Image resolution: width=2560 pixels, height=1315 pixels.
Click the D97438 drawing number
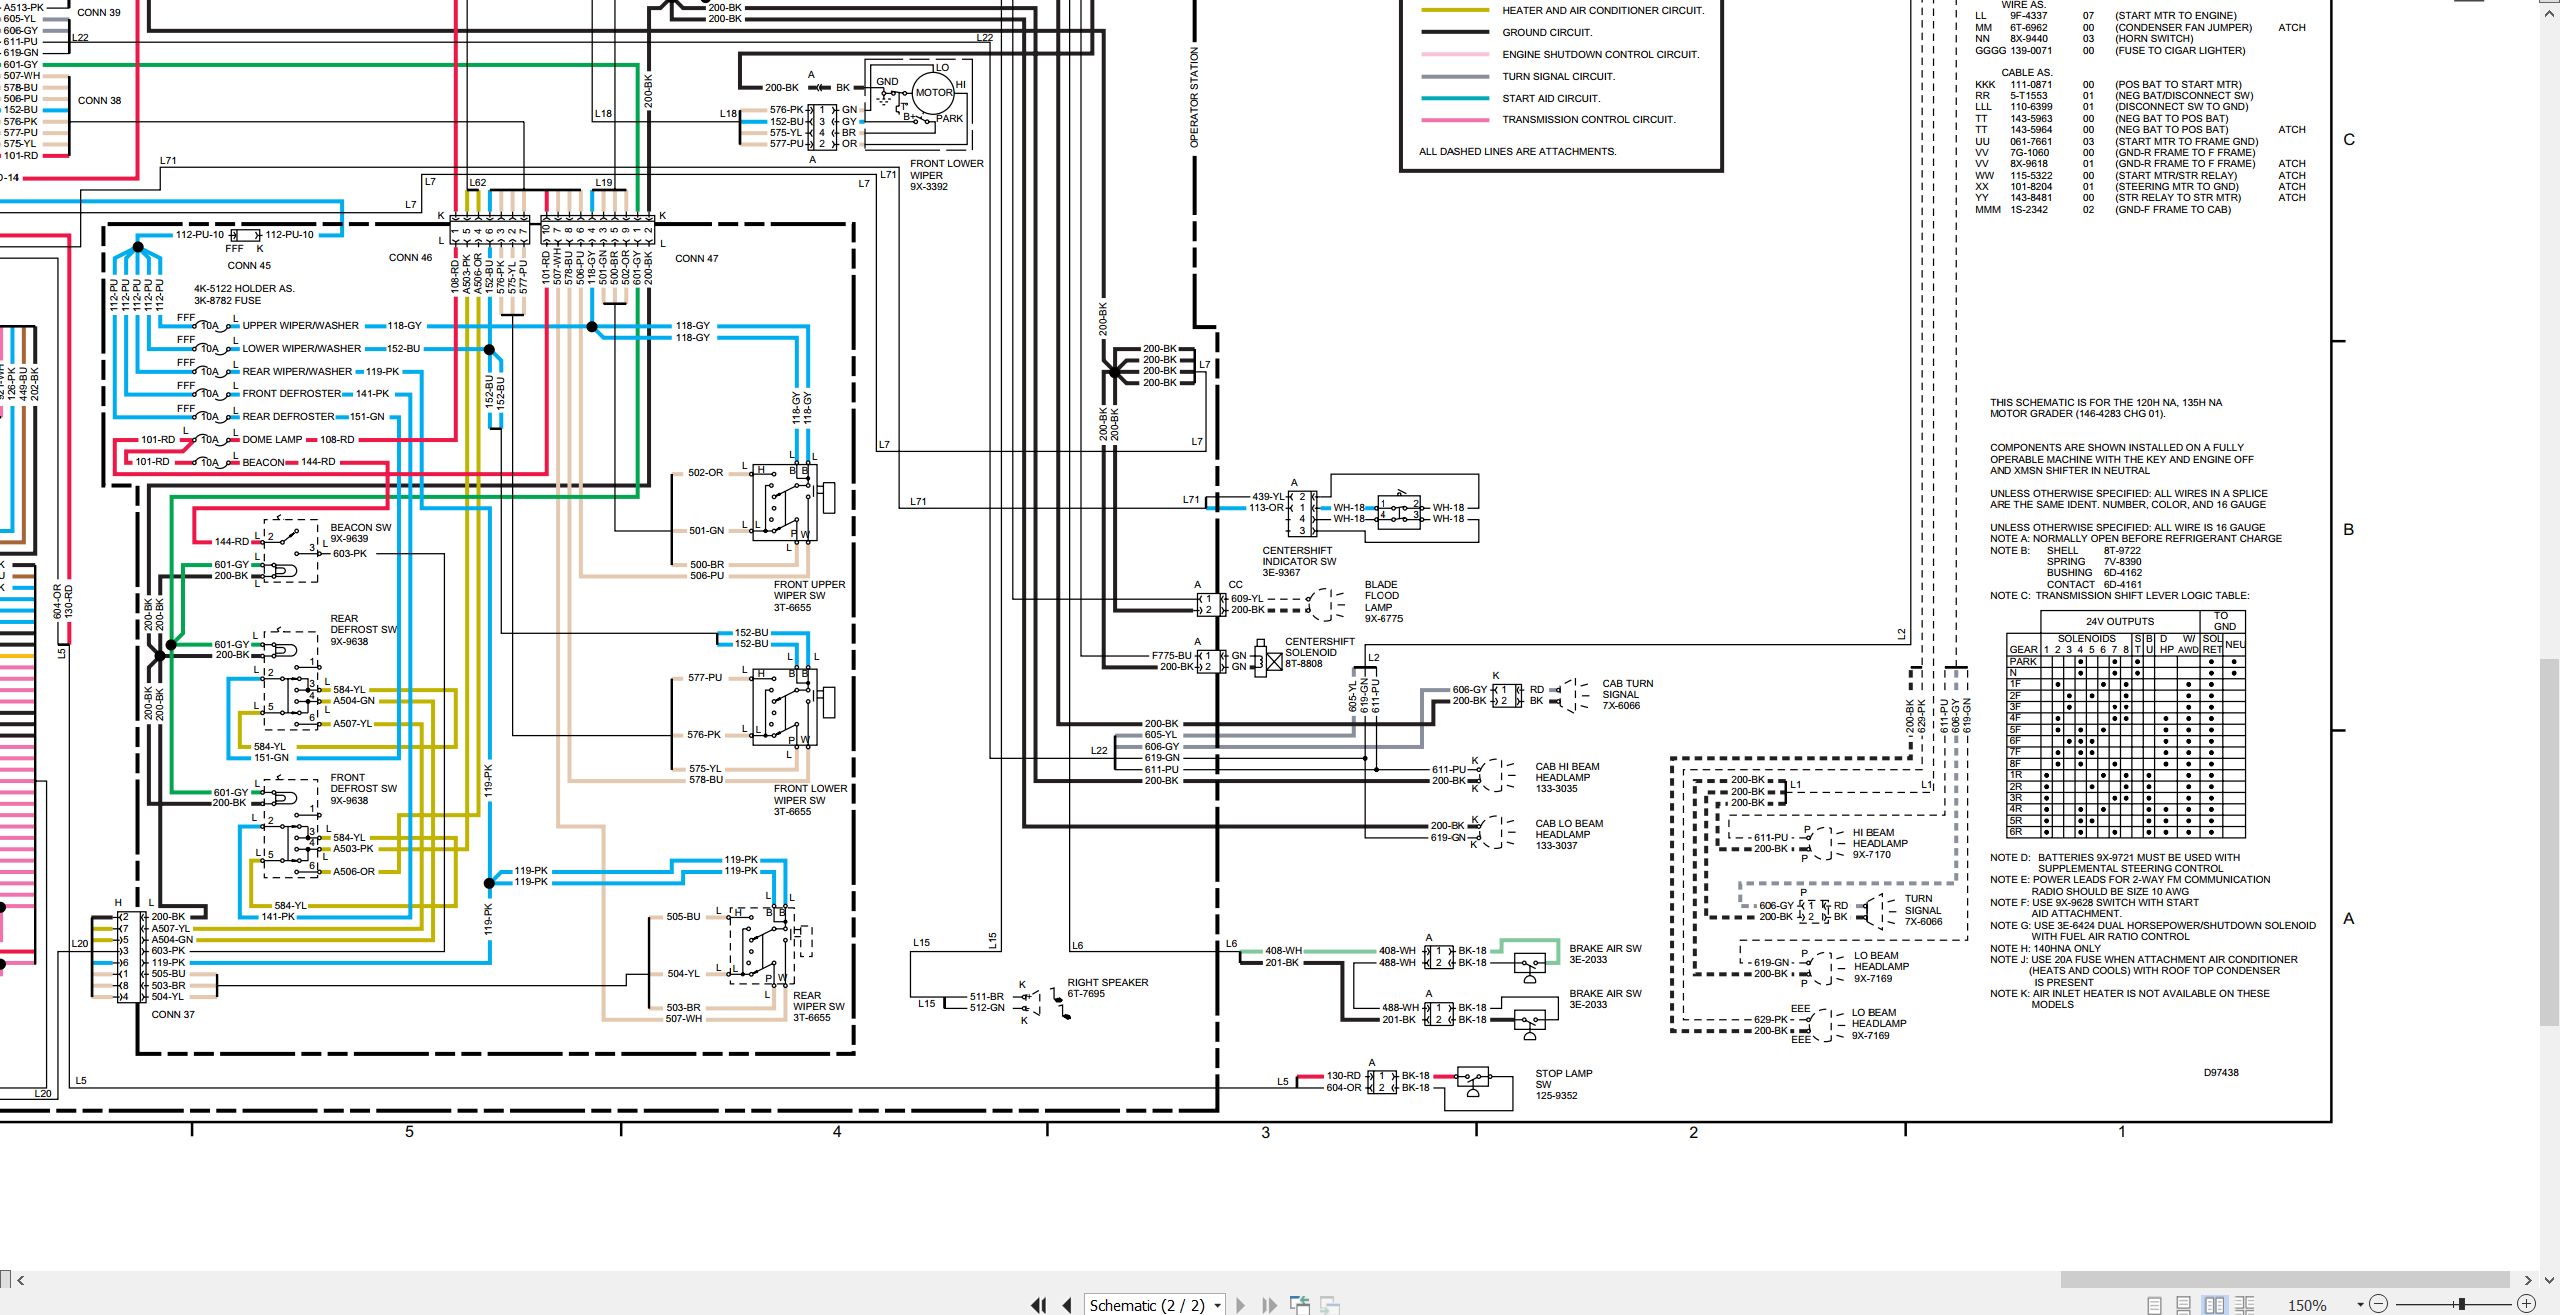pyautogui.click(x=2221, y=1073)
